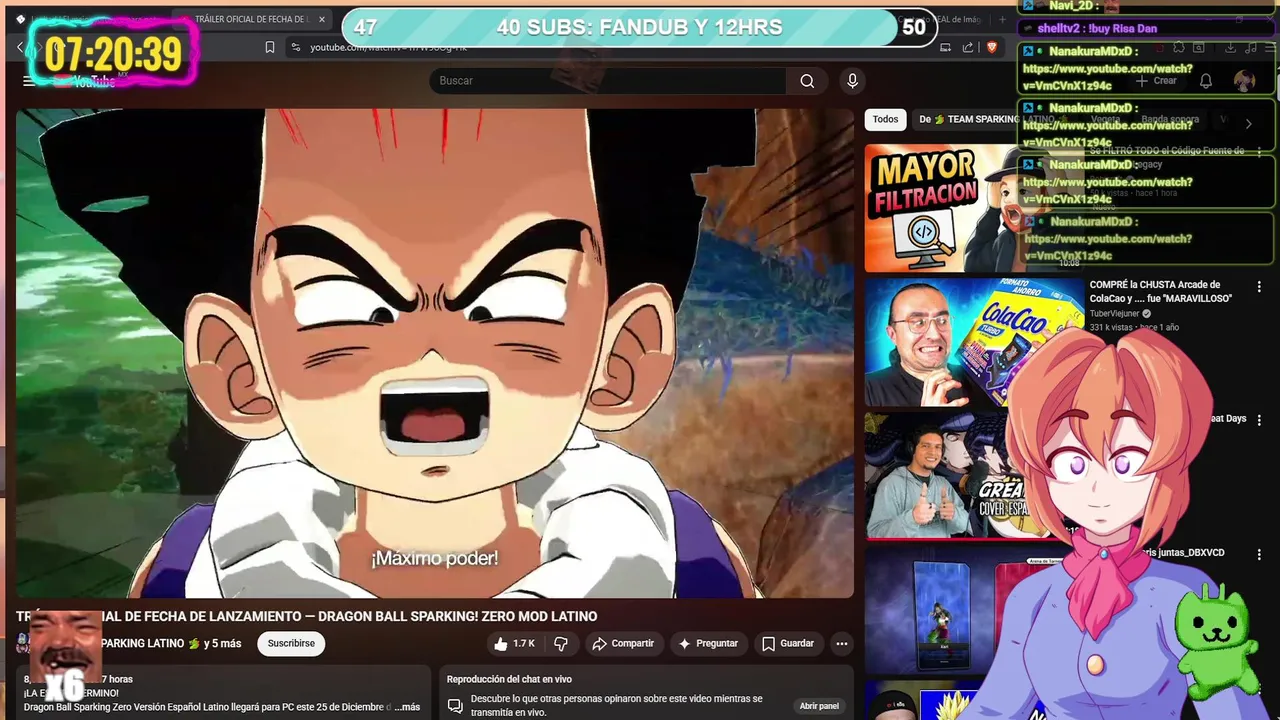Screen dimensions: 1280x720
Task: Switch to TRÁILER OFICIAL DE FECHA tab
Action: pos(250,19)
